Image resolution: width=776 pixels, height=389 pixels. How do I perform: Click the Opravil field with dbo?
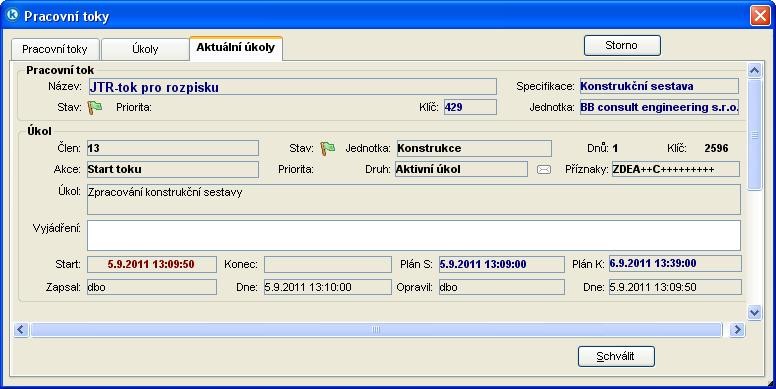click(x=501, y=287)
